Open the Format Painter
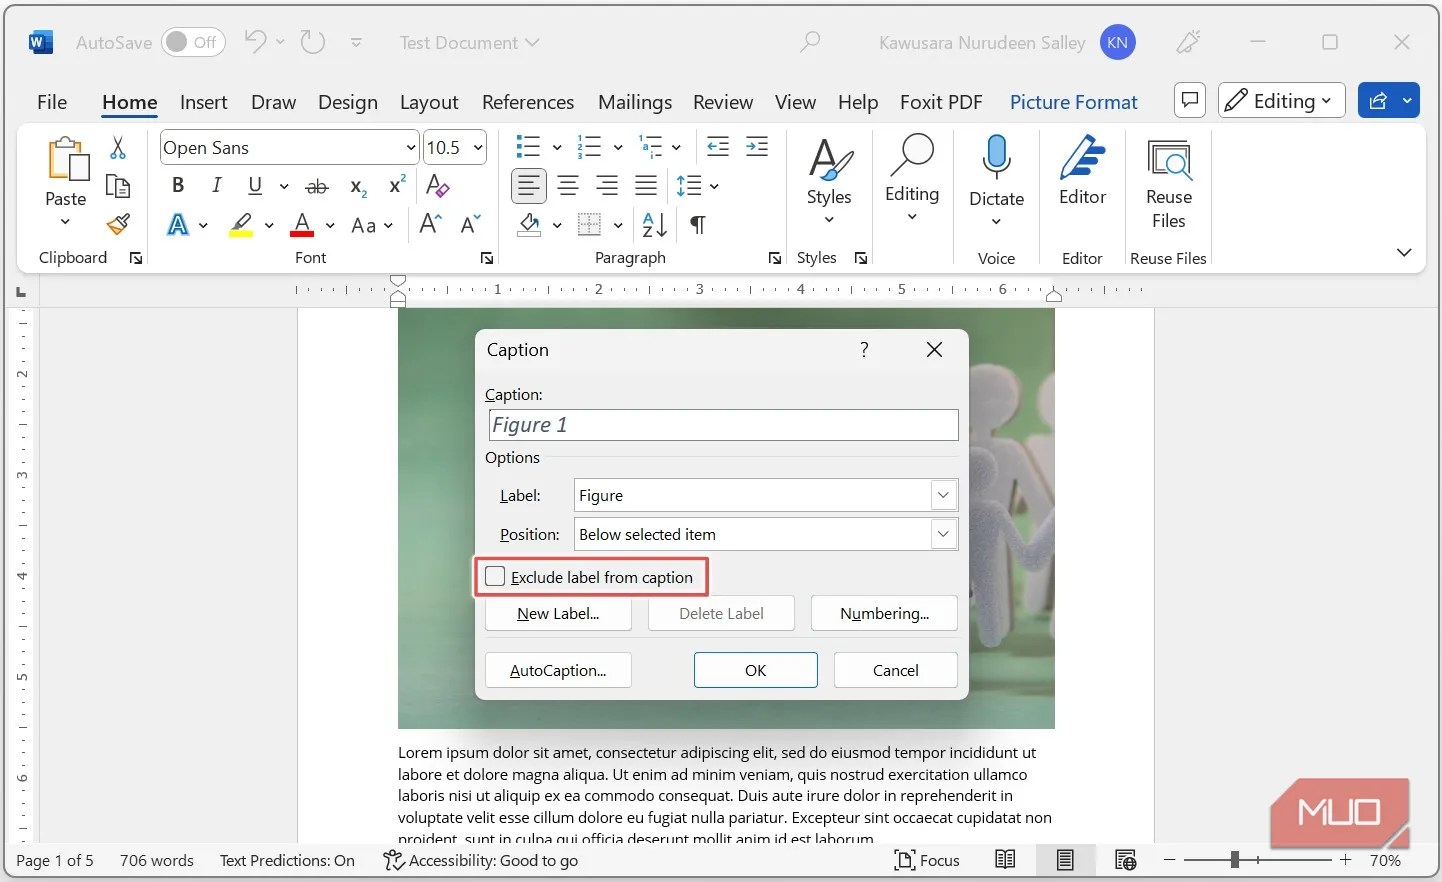This screenshot has height=882, width=1442. [x=119, y=224]
